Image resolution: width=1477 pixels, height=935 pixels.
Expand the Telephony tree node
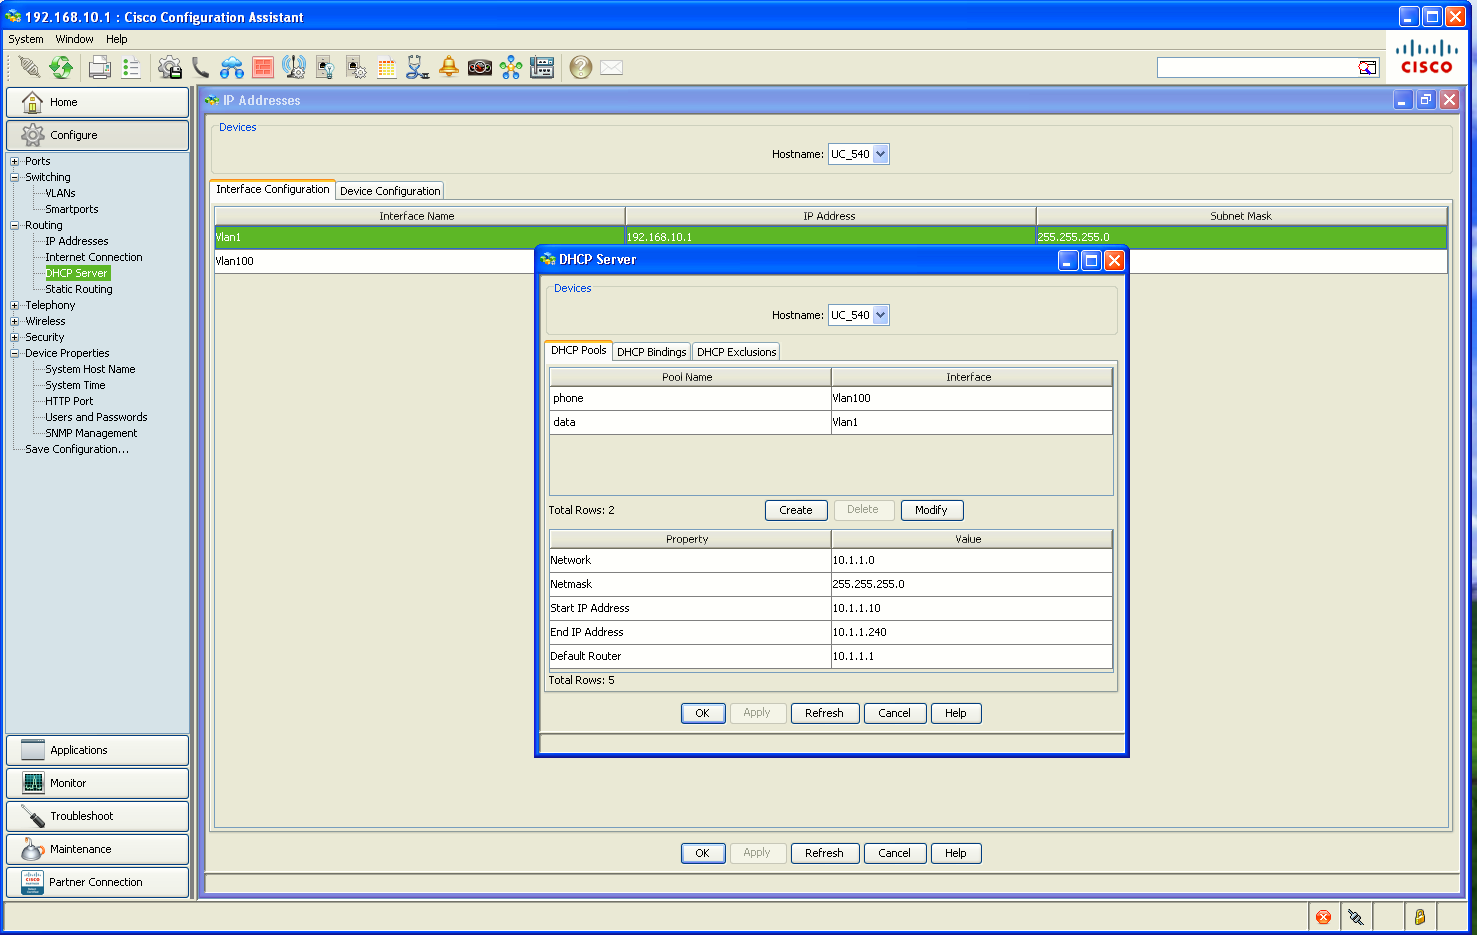pos(15,305)
